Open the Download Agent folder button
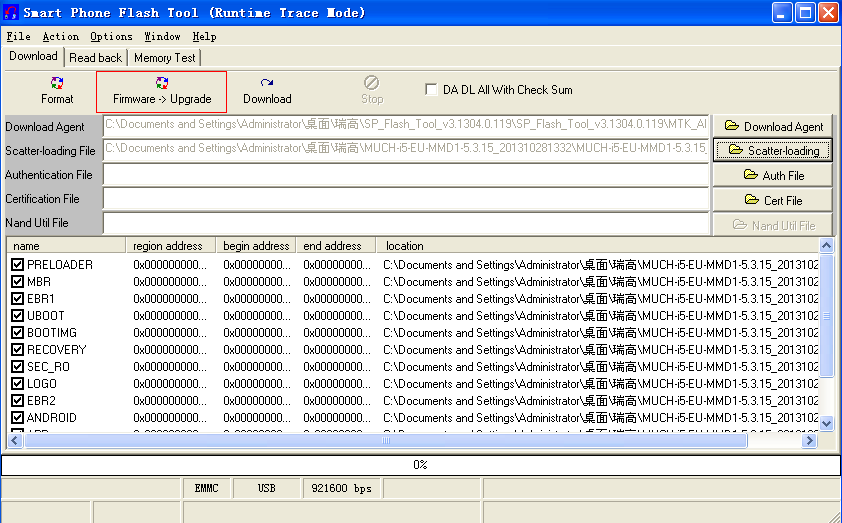The height and width of the screenshot is (523, 842). [x=773, y=127]
